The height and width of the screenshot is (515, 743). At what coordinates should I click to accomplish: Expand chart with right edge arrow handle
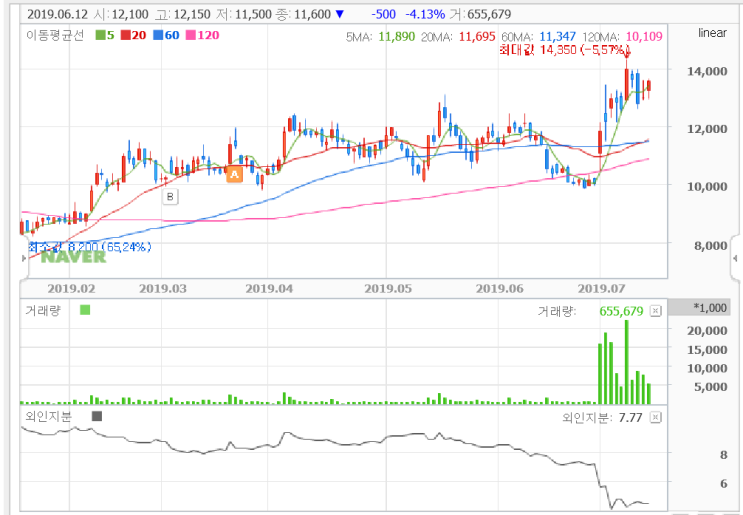pyautogui.click(x=735, y=259)
